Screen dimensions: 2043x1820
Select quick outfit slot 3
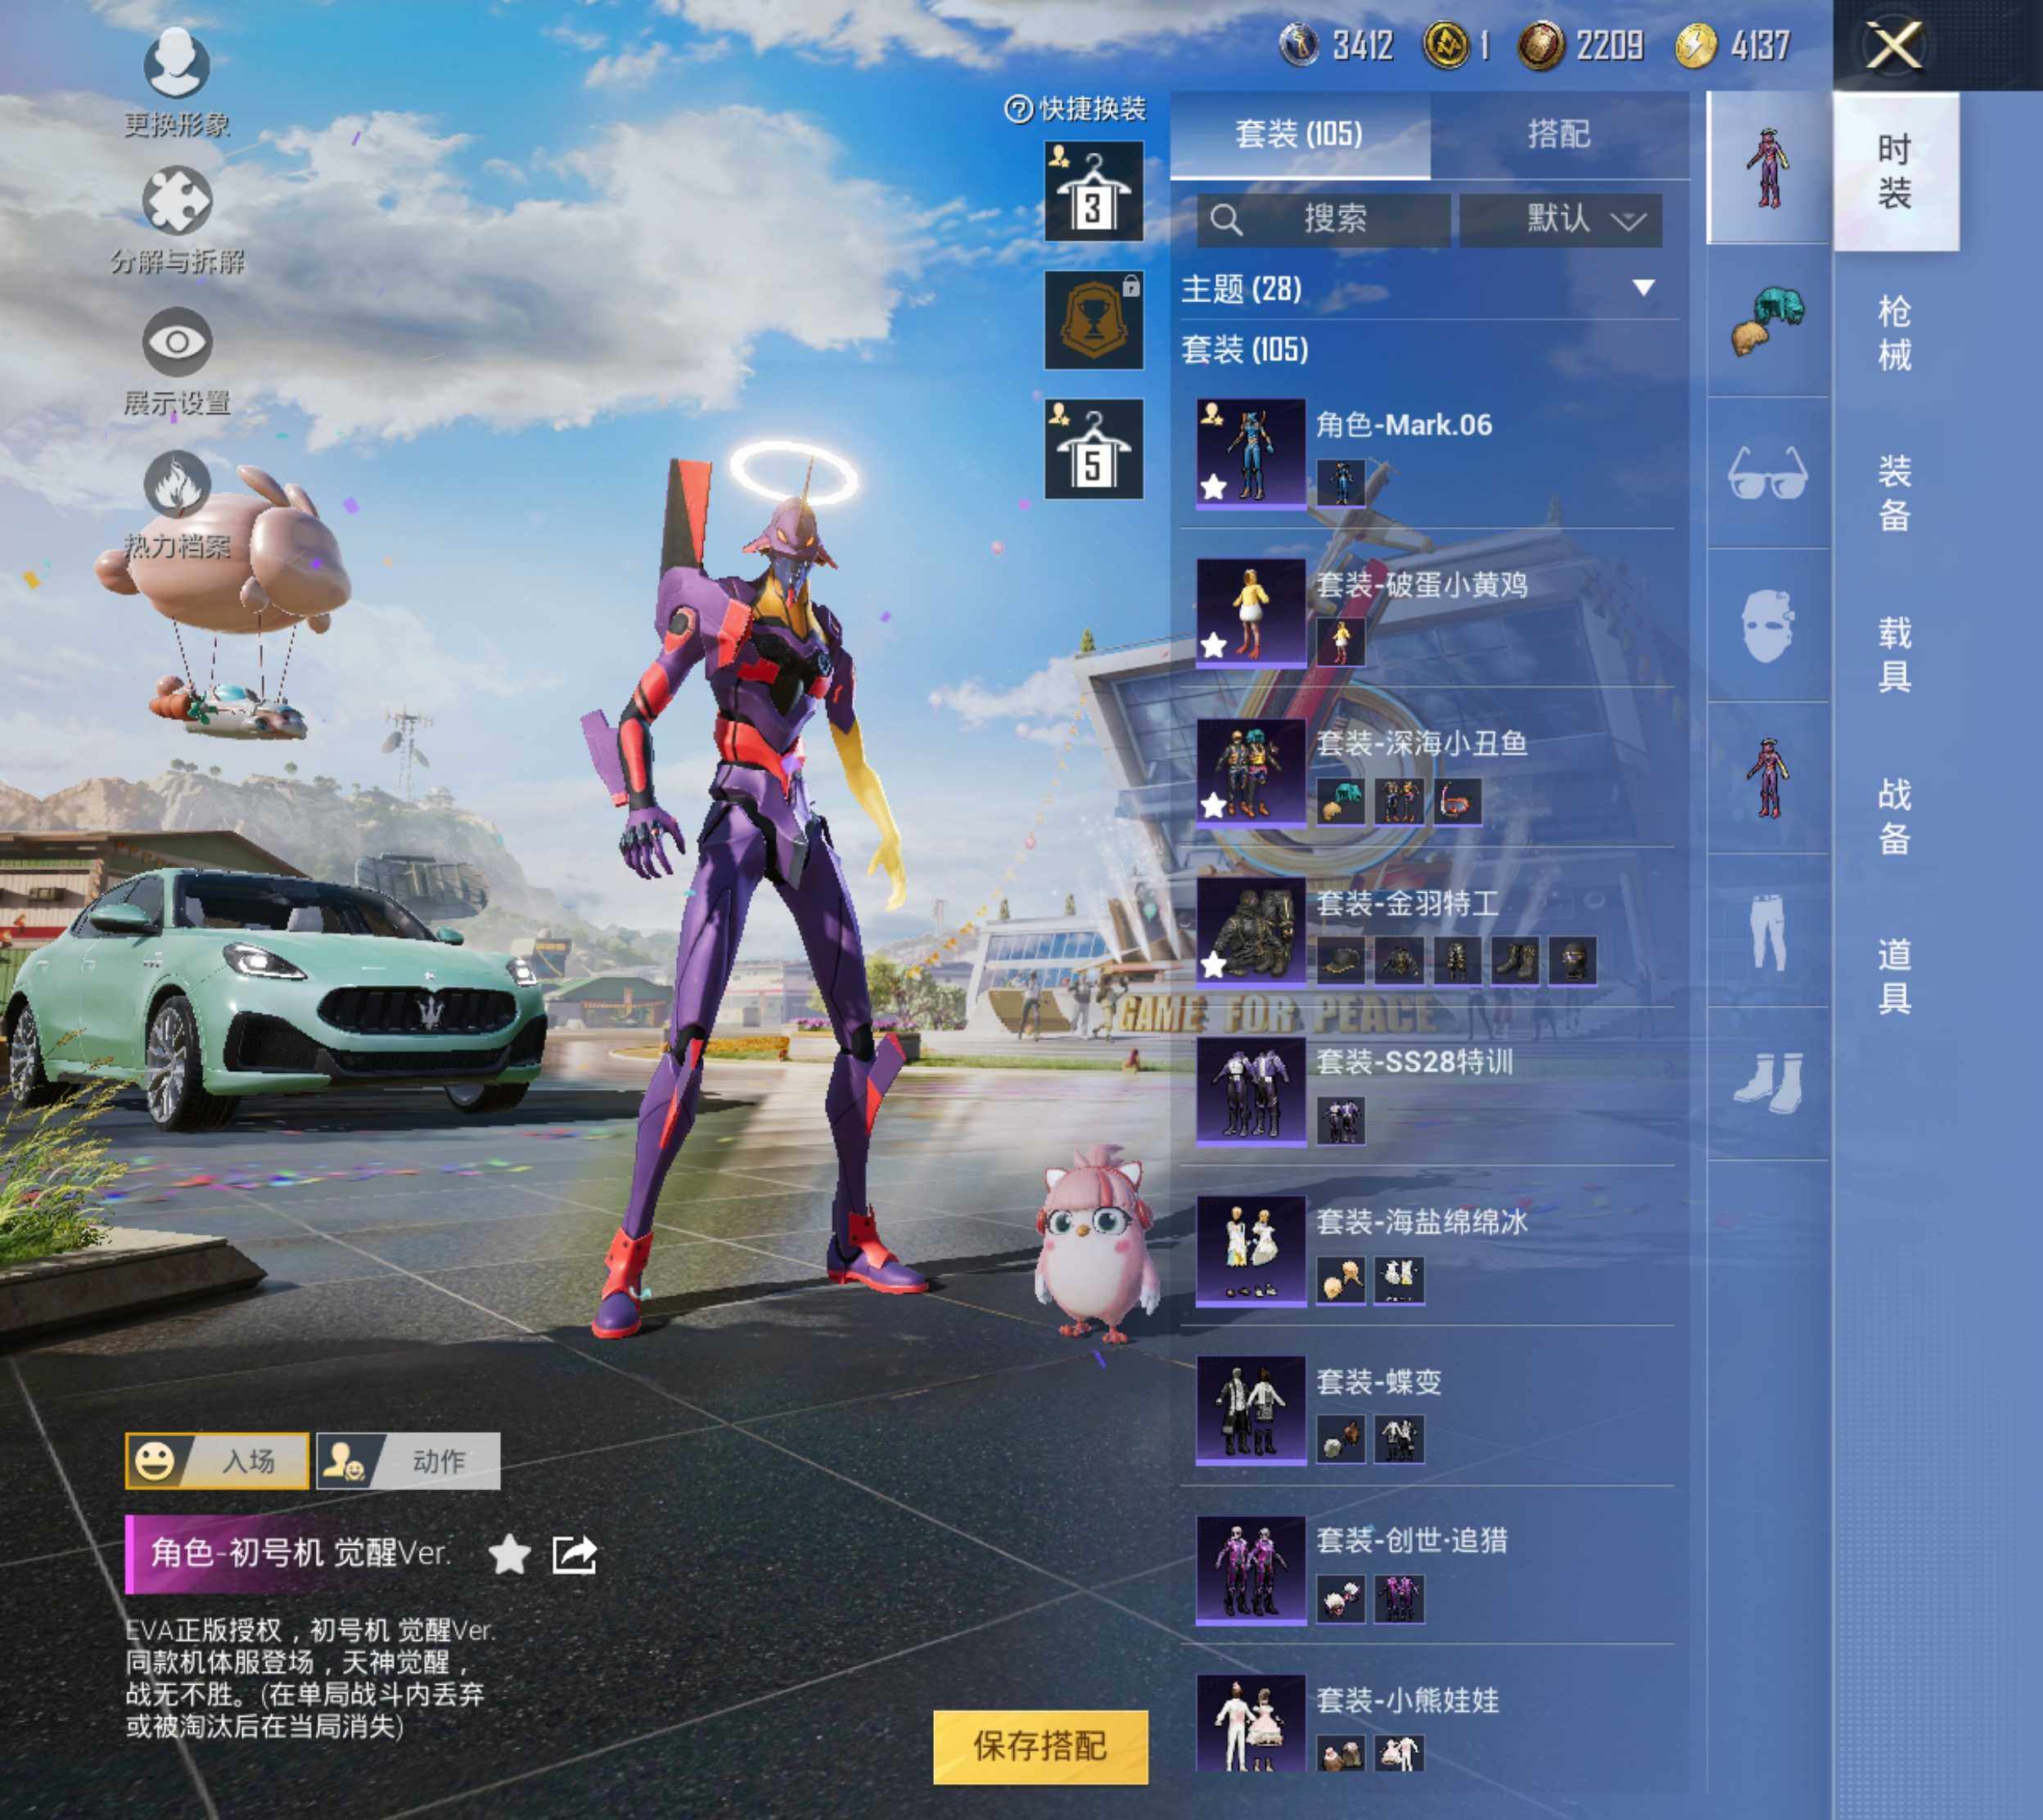1093,191
